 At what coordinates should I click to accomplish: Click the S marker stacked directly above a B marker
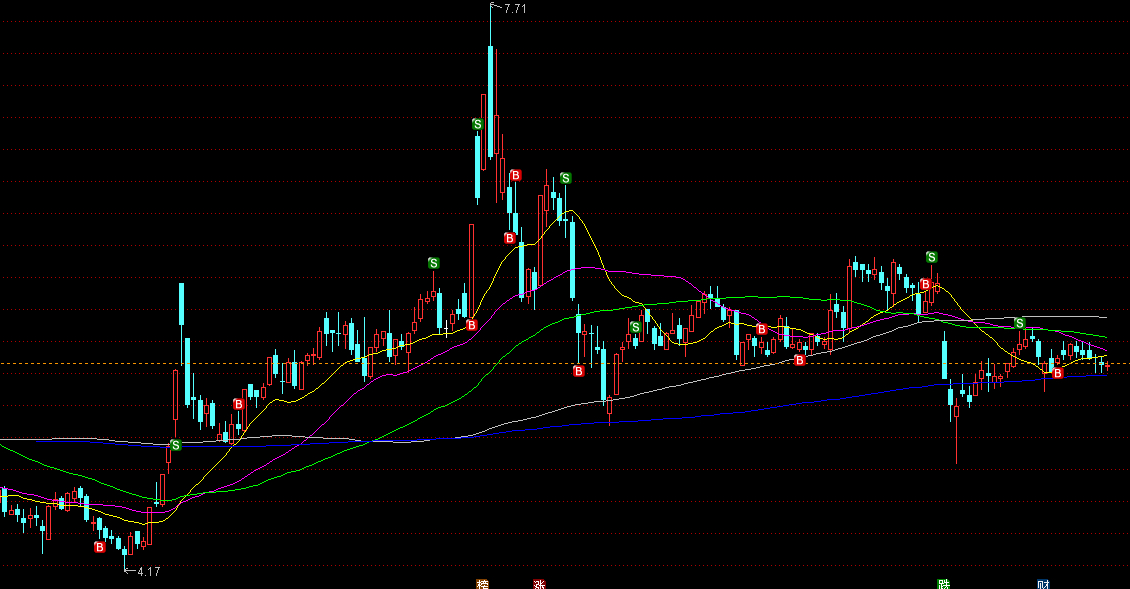931,257
